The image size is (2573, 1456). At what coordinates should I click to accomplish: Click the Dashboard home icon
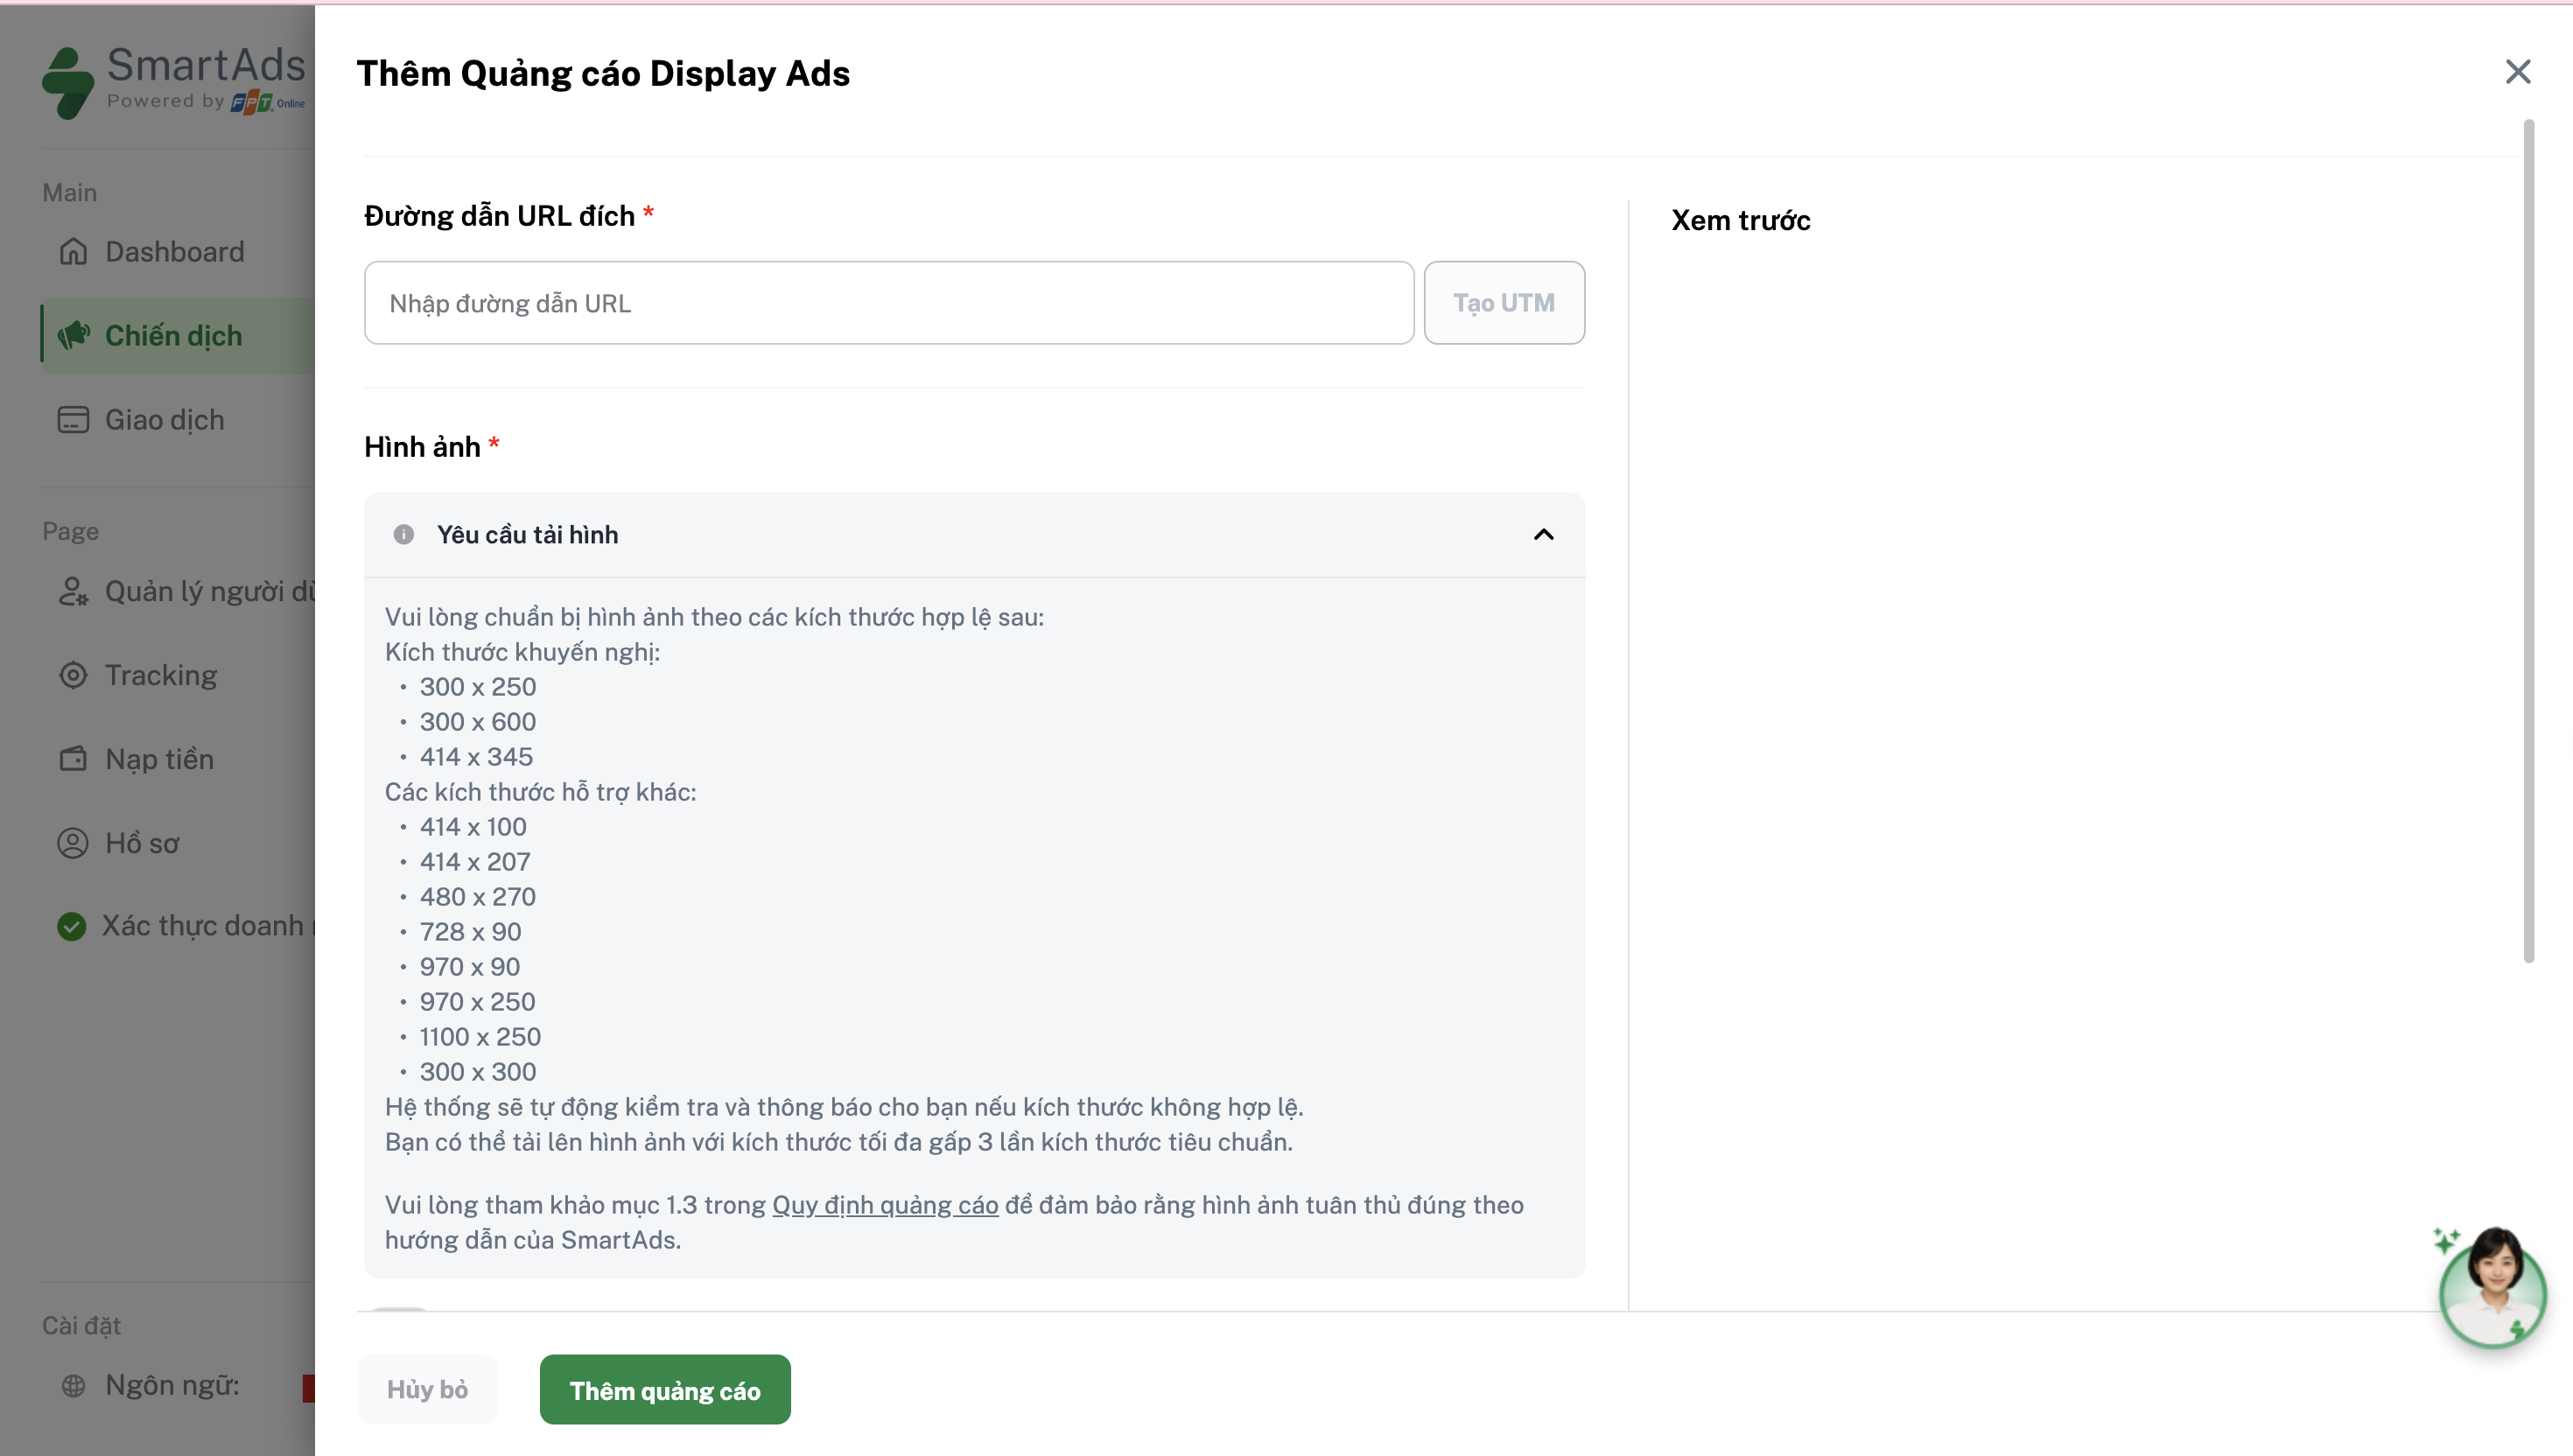click(73, 252)
